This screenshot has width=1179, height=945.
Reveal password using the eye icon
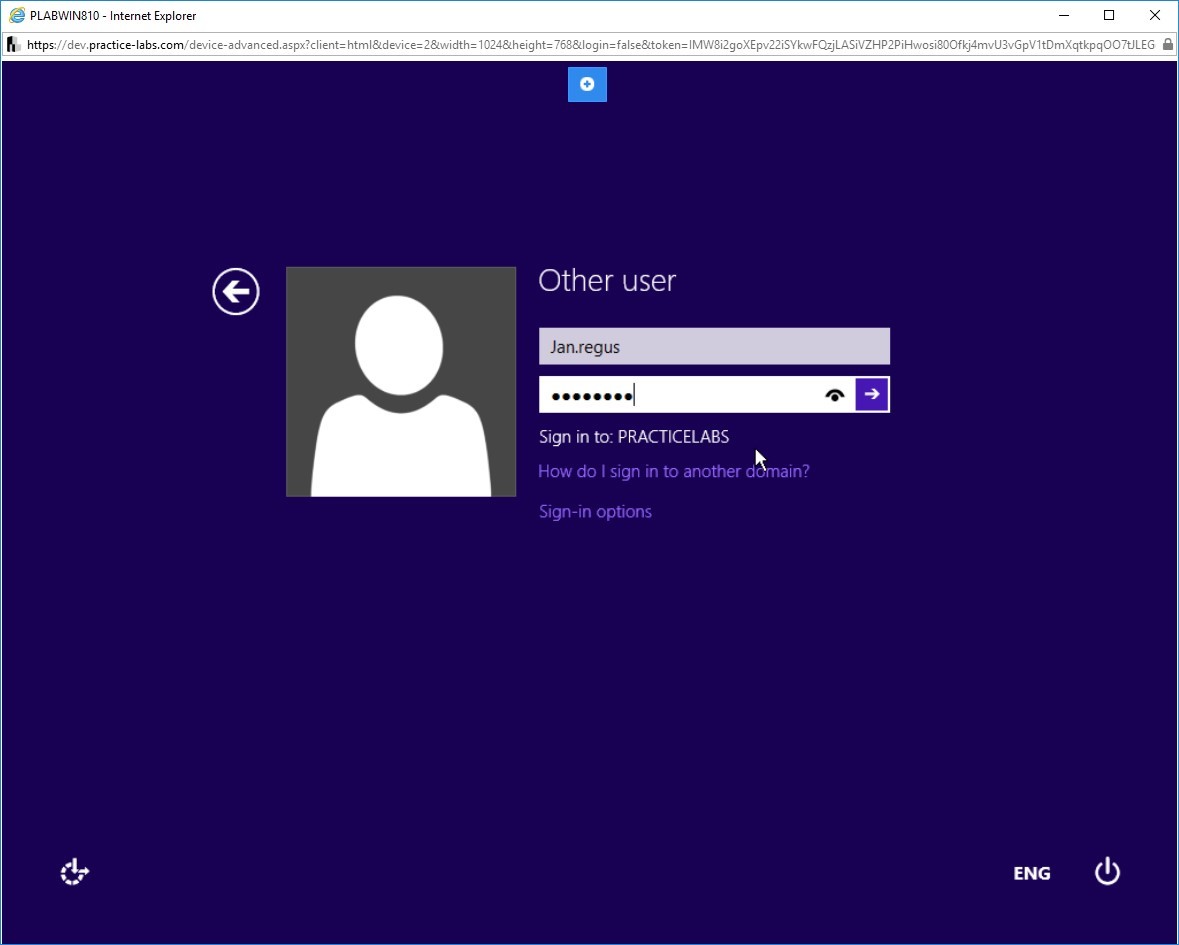(835, 395)
